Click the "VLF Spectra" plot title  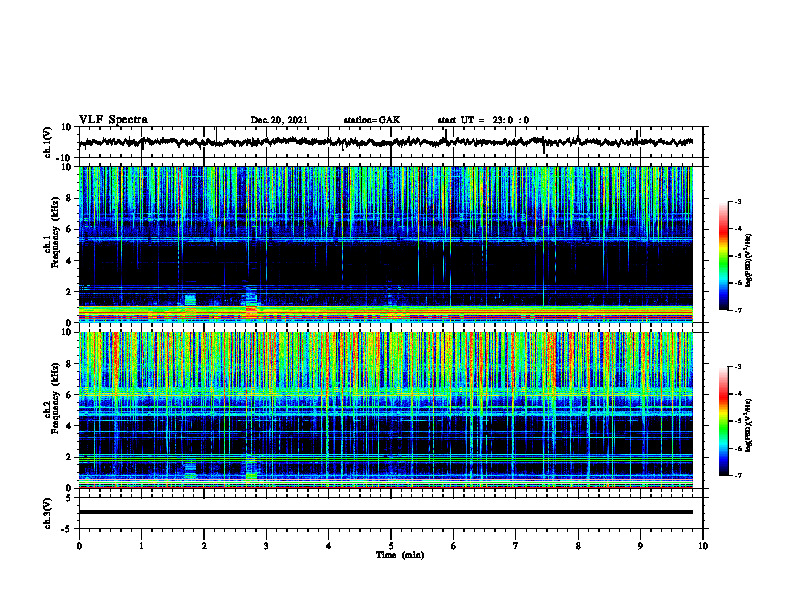pyautogui.click(x=113, y=120)
